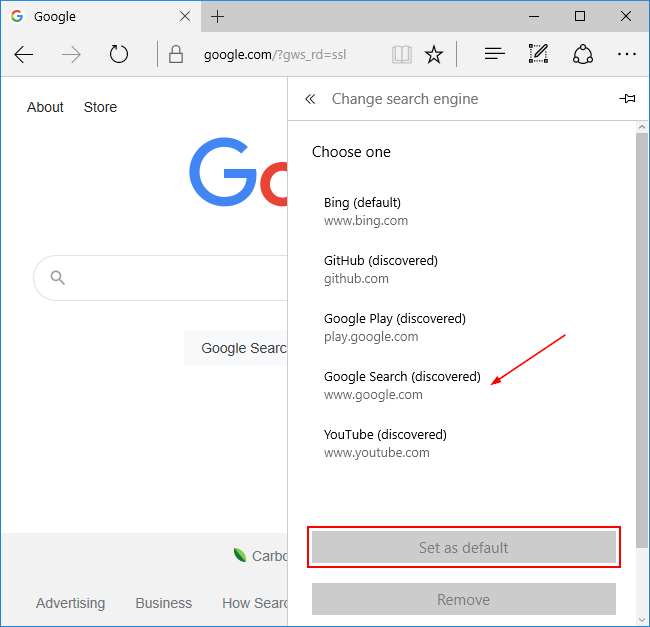Add page to favorites star
The width and height of the screenshot is (650, 627).
(434, 54)
